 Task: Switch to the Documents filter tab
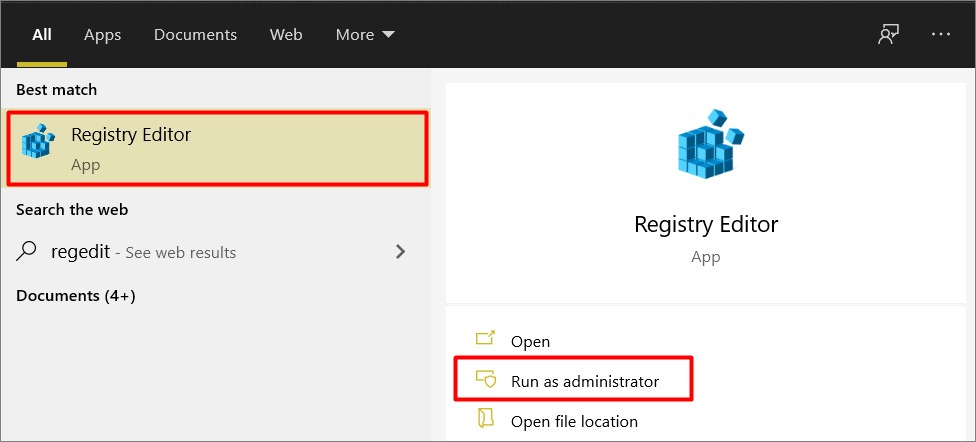coord(195,35)
